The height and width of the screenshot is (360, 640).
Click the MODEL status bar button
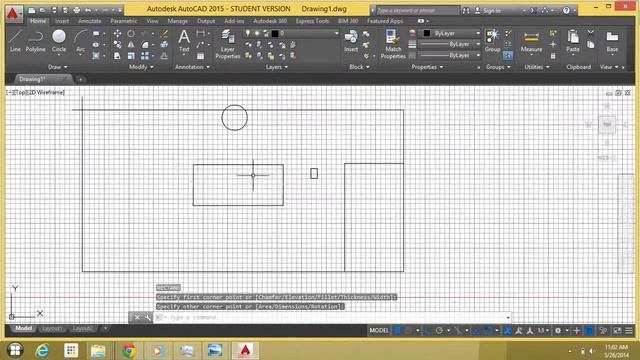(x=379, y=330)
